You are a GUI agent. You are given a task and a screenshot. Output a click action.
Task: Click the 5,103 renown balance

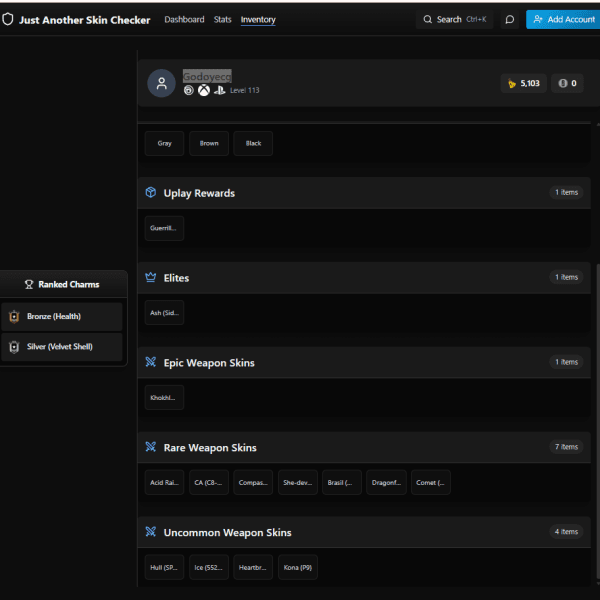[523, 83]
